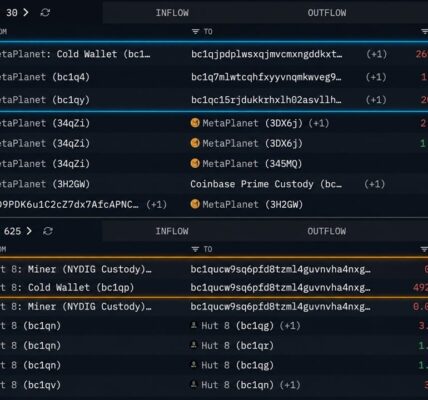Click (+1) badge in bc1qc15rjdukk row
Viewport: 428px width, 400px height.
click(376, 100)
